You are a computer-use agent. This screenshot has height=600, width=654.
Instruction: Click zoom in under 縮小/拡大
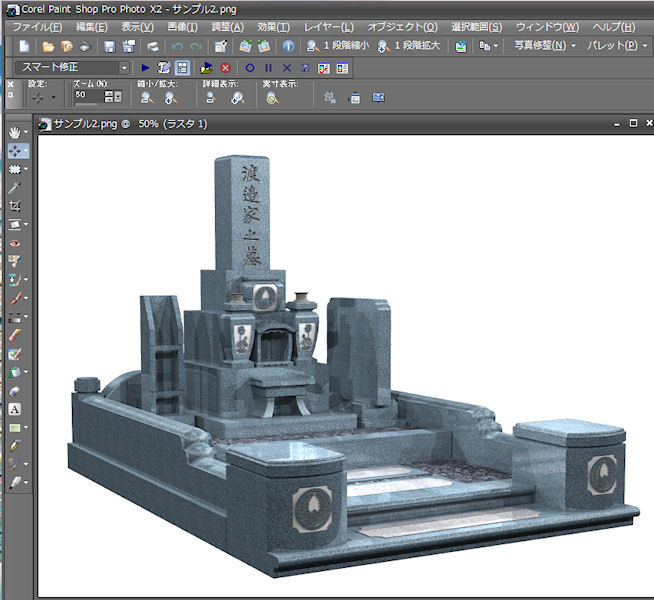click(171, 98)
